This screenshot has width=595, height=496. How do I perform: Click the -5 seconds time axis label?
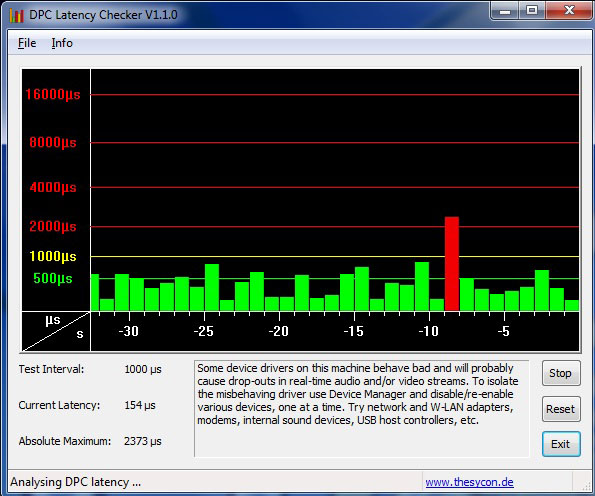[503, 331]
